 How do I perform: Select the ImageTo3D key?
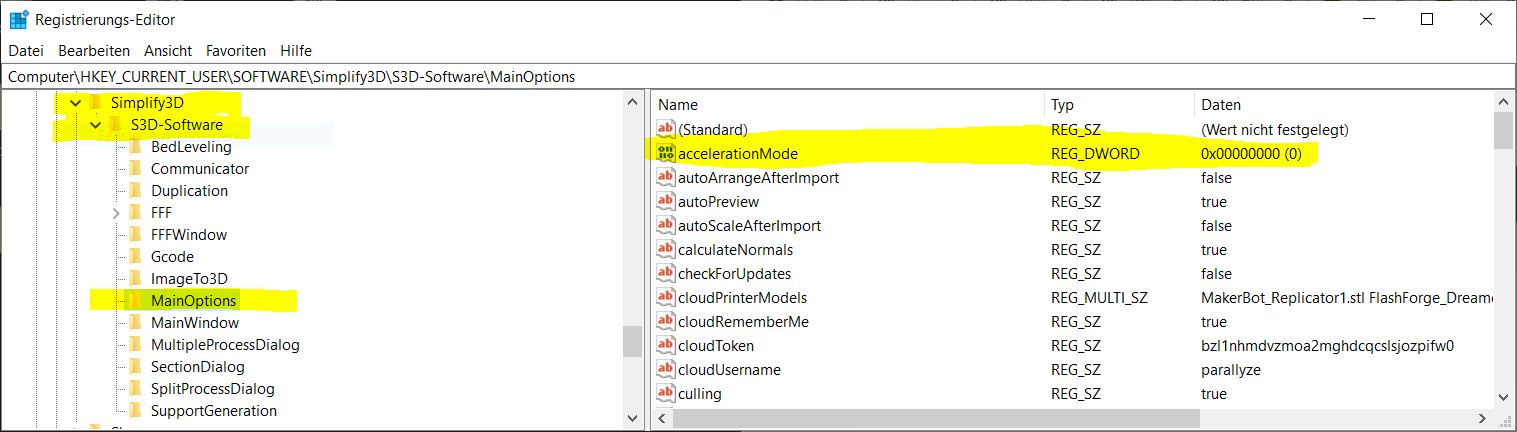tap(189, 279)
